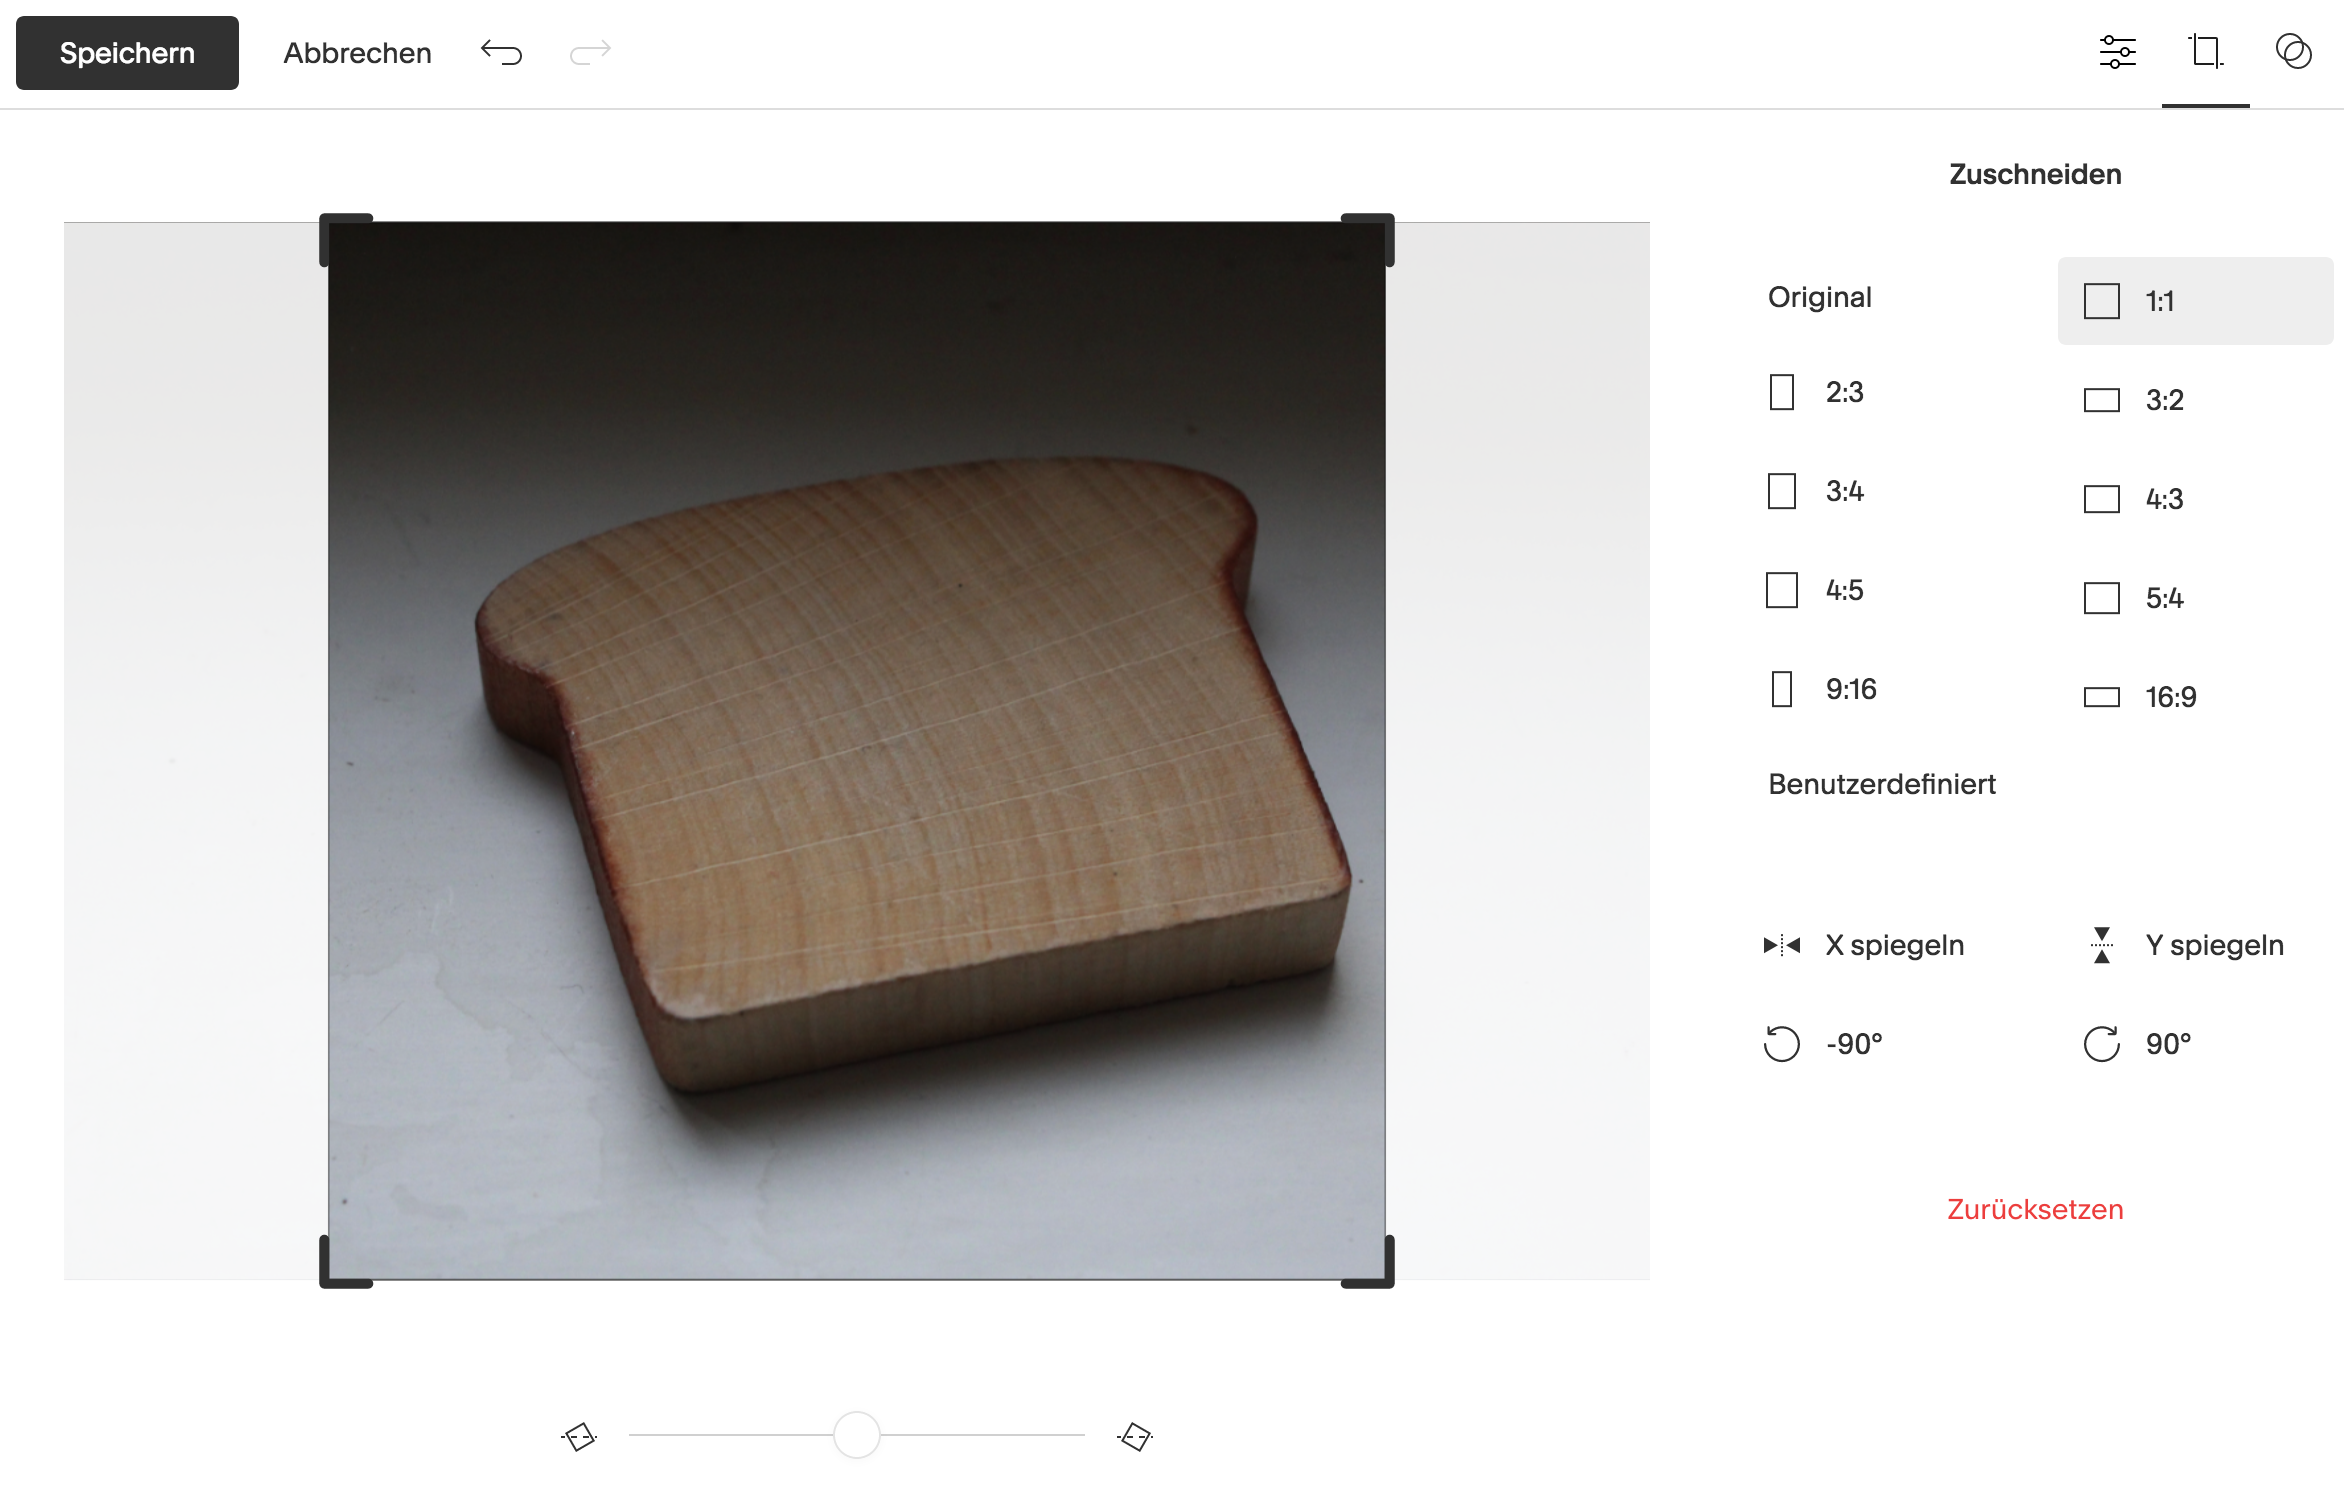
Task: Apply the 5:4 crop ratio
Action: tap(2134, 598)
